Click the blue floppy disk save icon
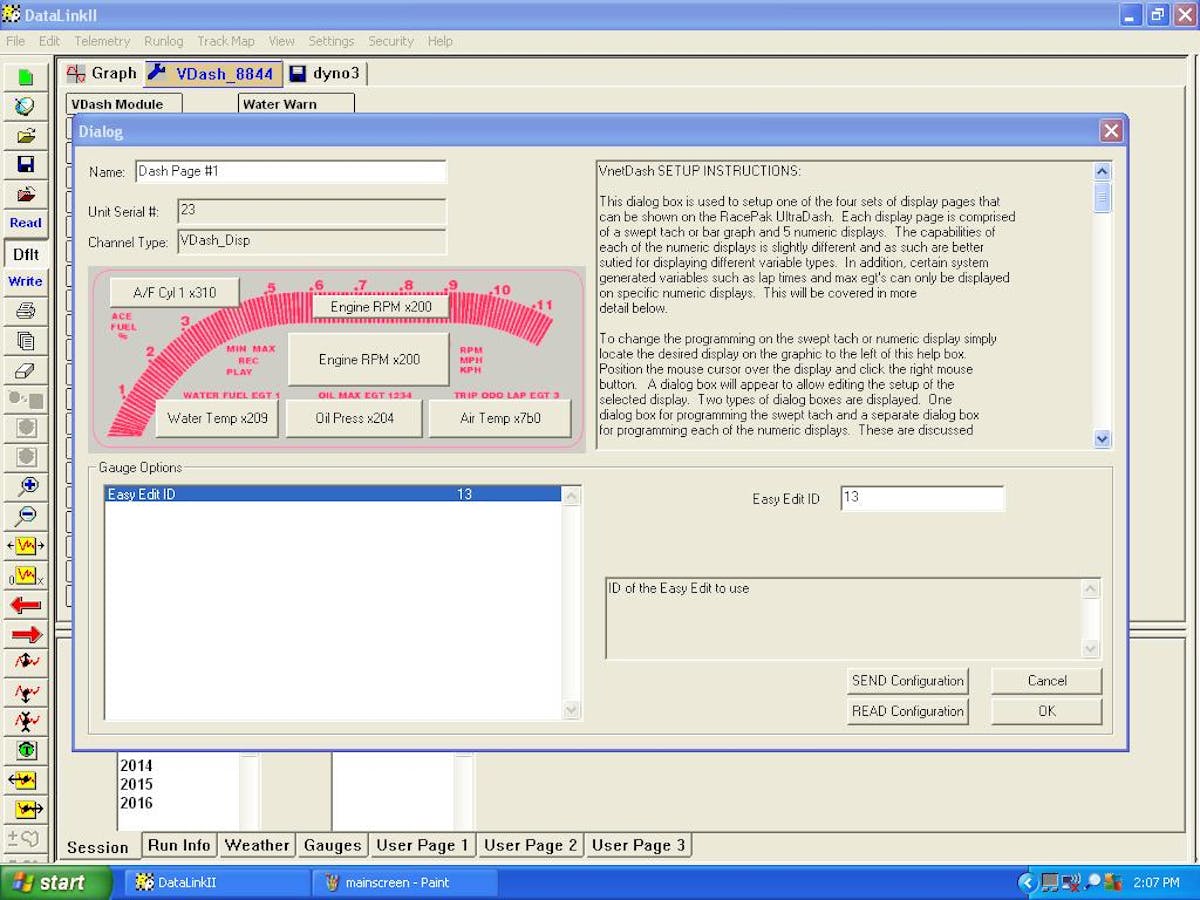Screen dimensions: 1200x900 [x=26, y=164]
